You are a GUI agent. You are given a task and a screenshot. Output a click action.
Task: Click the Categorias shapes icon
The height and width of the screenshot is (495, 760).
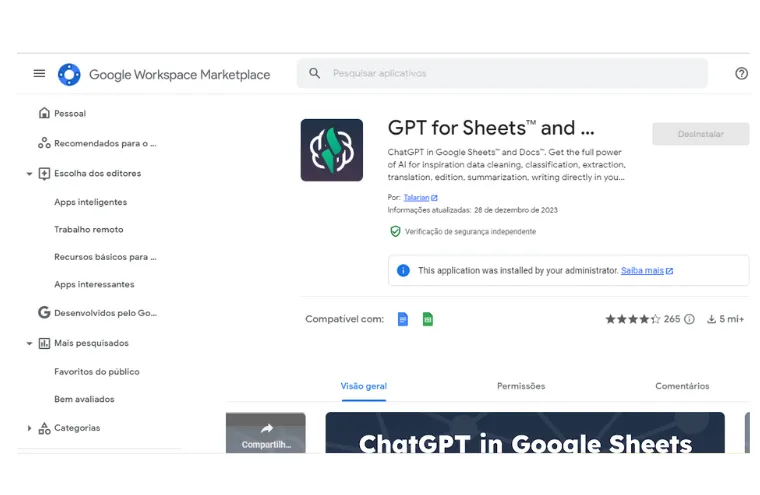click(44, 428)
